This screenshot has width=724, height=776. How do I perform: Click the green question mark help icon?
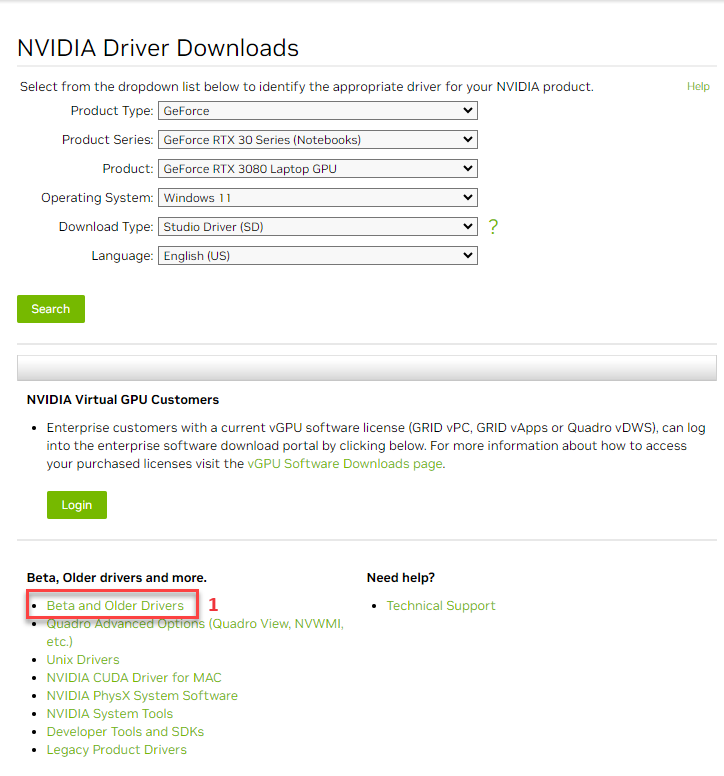coord(492,227)
